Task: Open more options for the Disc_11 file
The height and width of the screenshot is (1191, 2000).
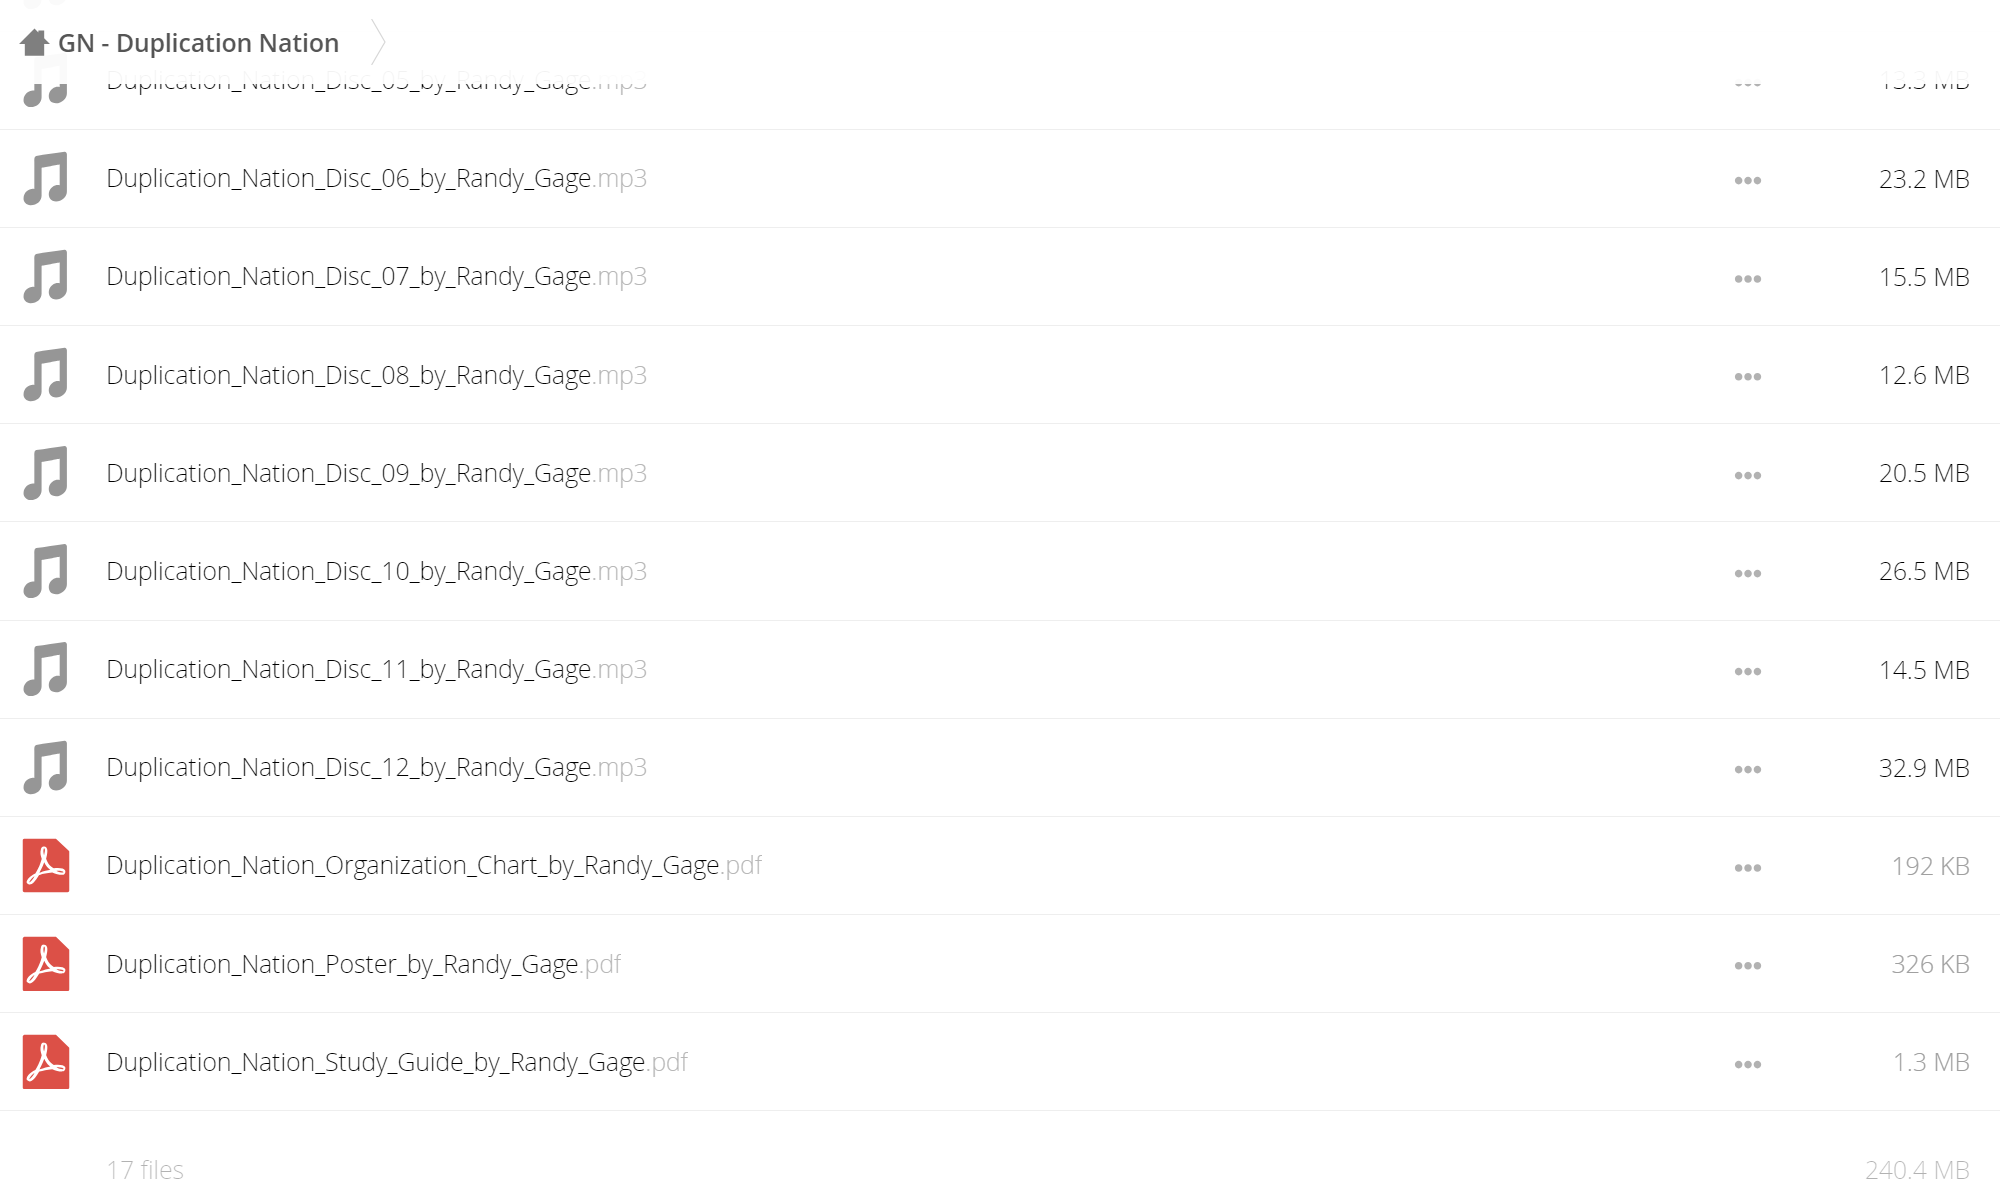Action: coord(1747,671)
